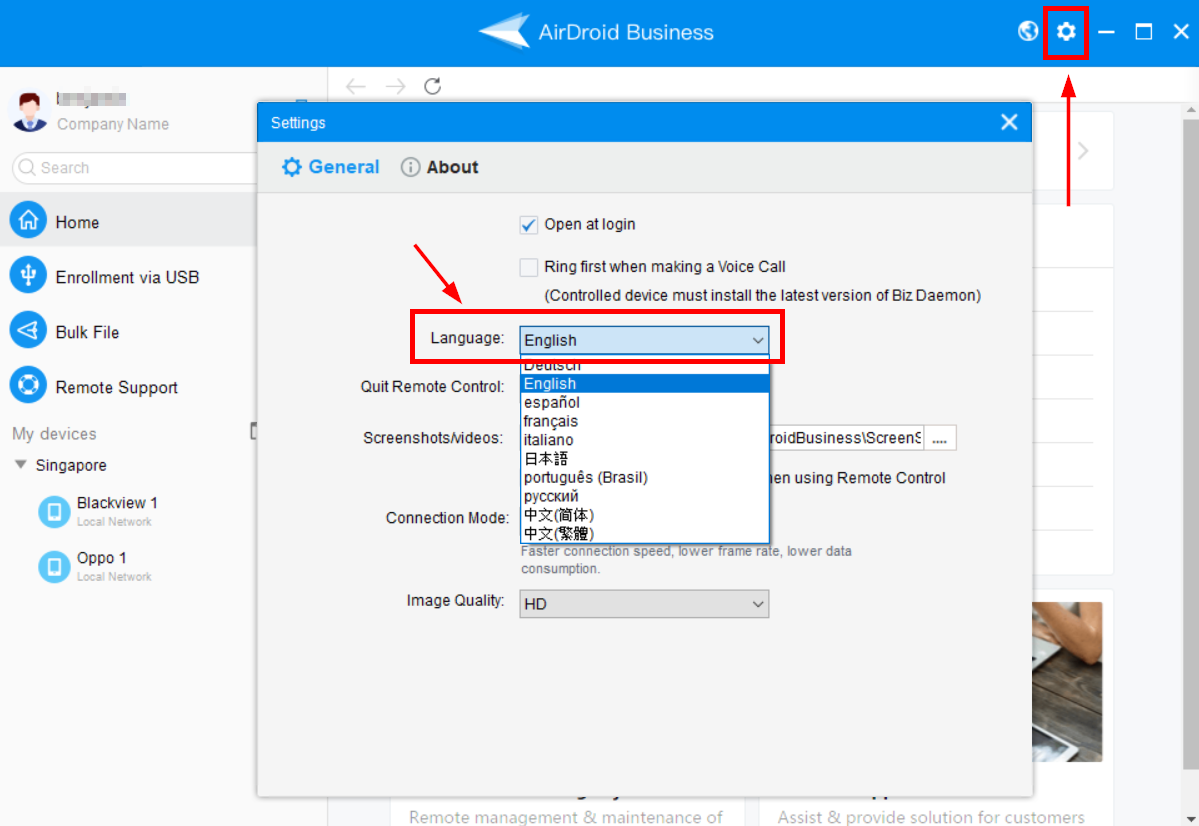Choose English in the language list
Viewport: 1199px width, 826px height.
click(x=644, y=383)
